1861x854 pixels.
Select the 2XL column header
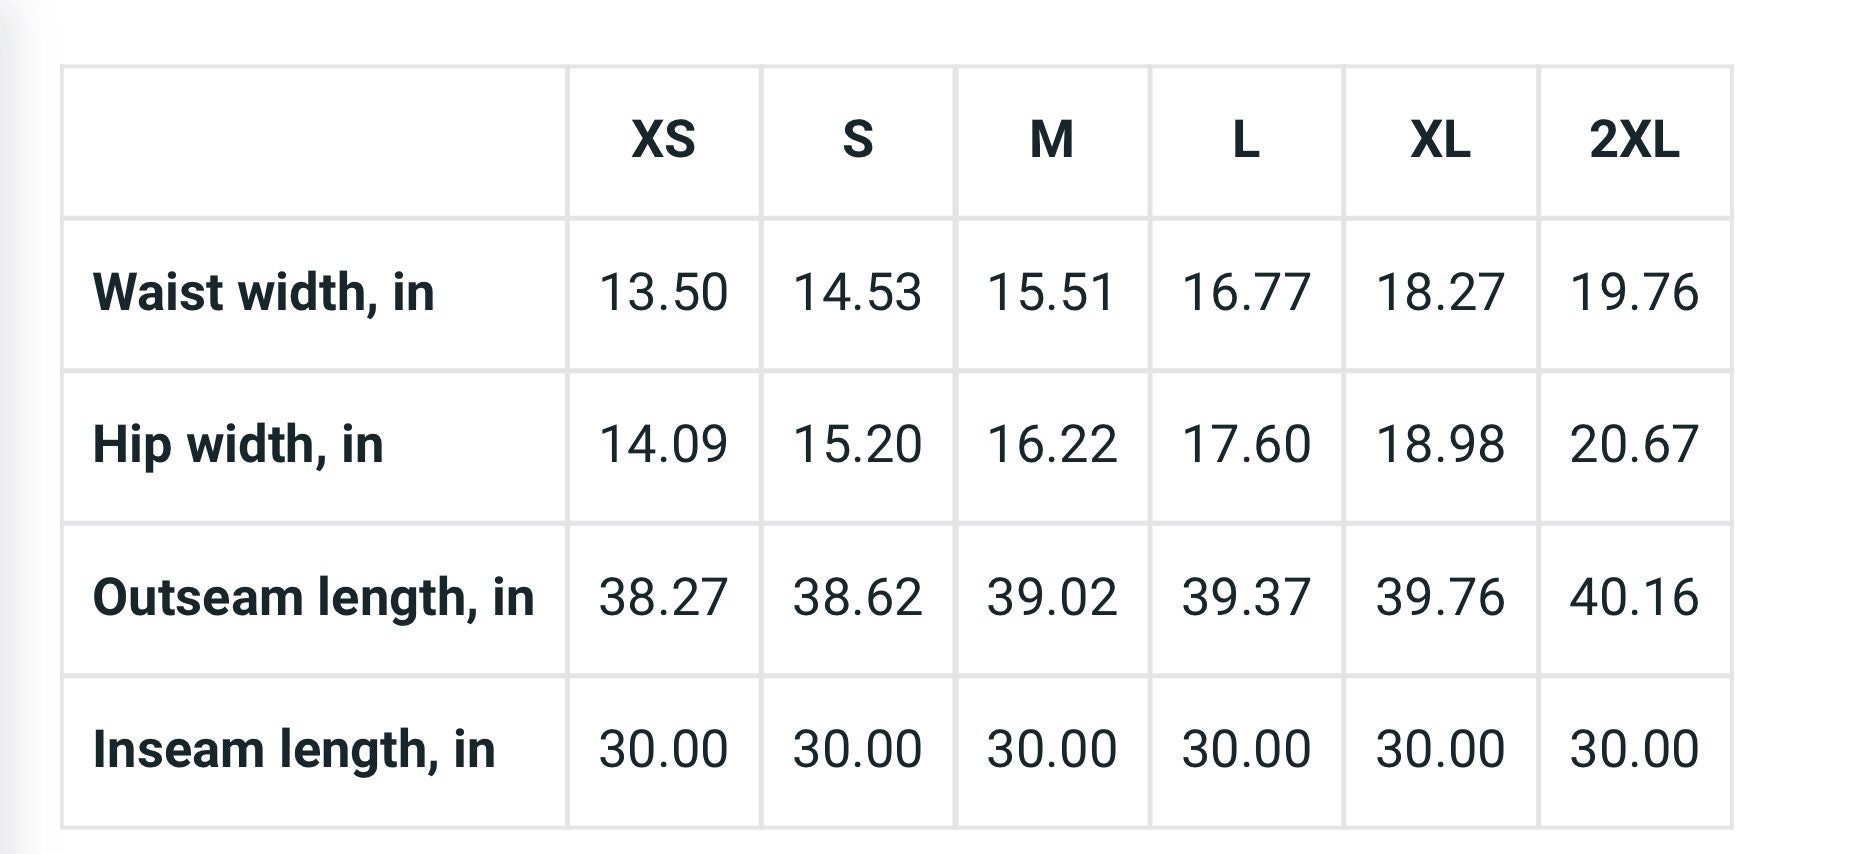1634,139
